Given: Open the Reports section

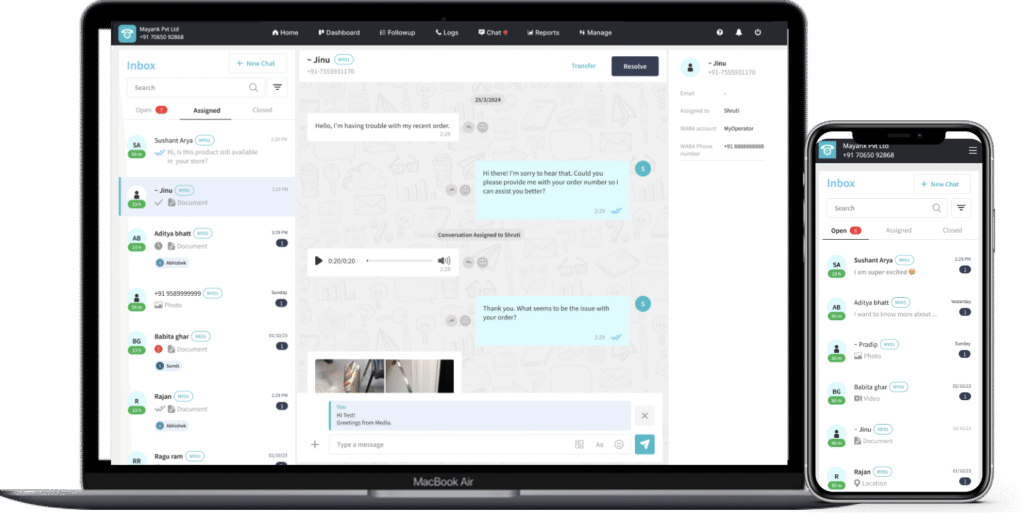Looking at the screenshot, I should pyautogui.click(x=543, y=33).
